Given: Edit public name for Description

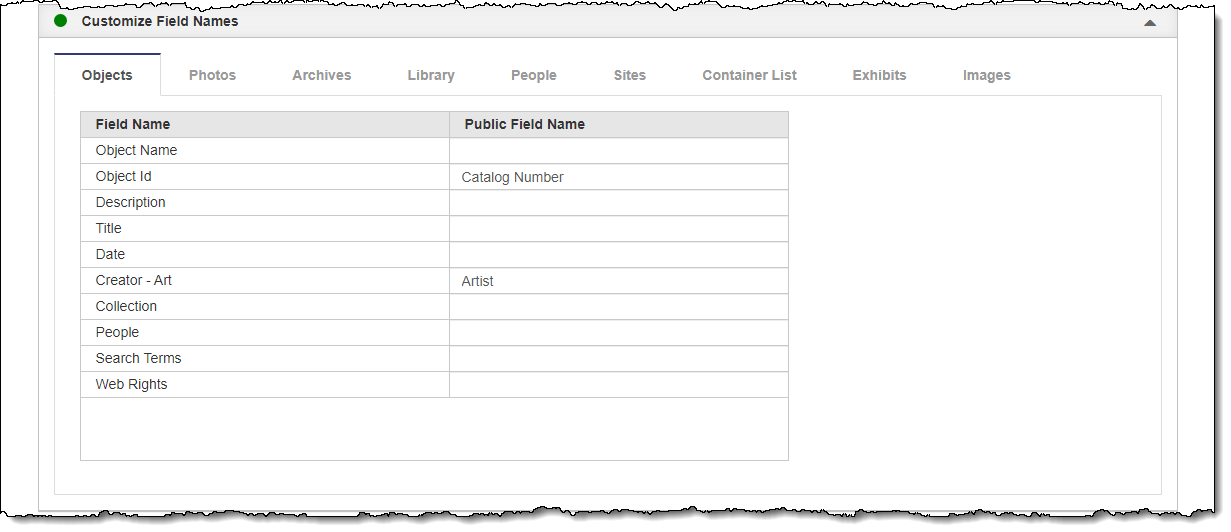Looking at the screenshot, I should coord(618,203).
